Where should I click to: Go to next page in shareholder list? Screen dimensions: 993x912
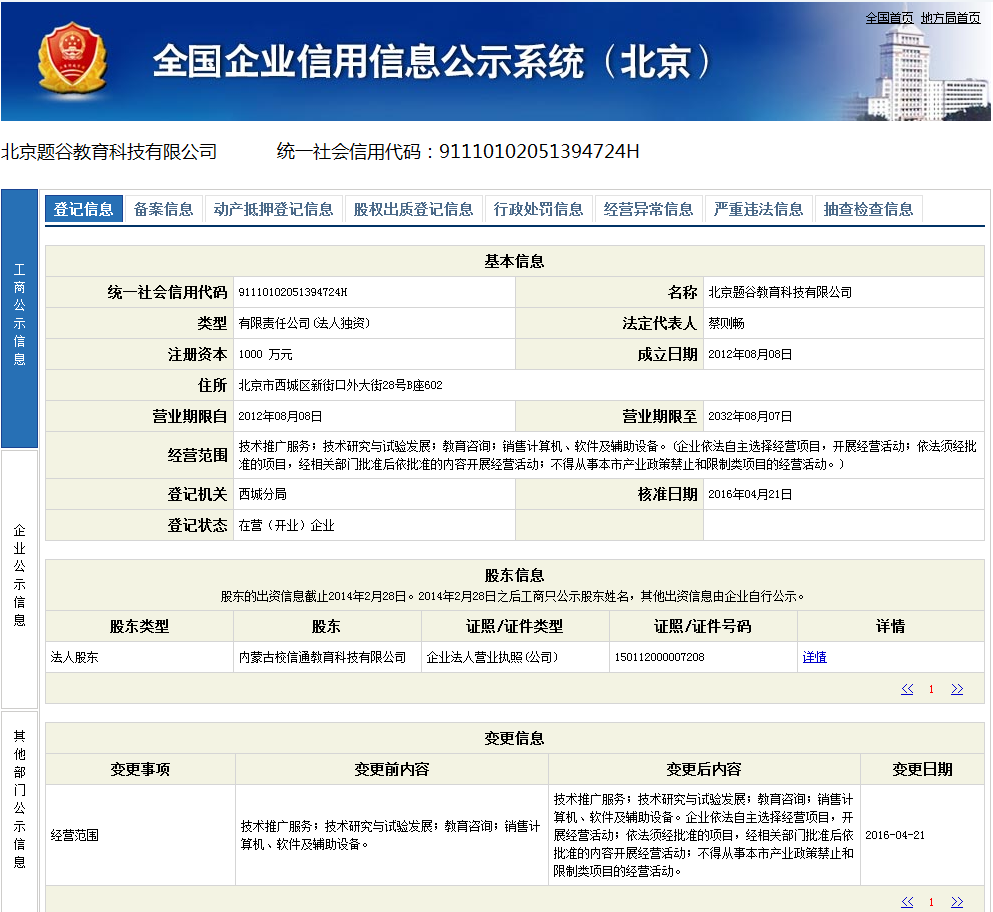[x=957, y=689]
